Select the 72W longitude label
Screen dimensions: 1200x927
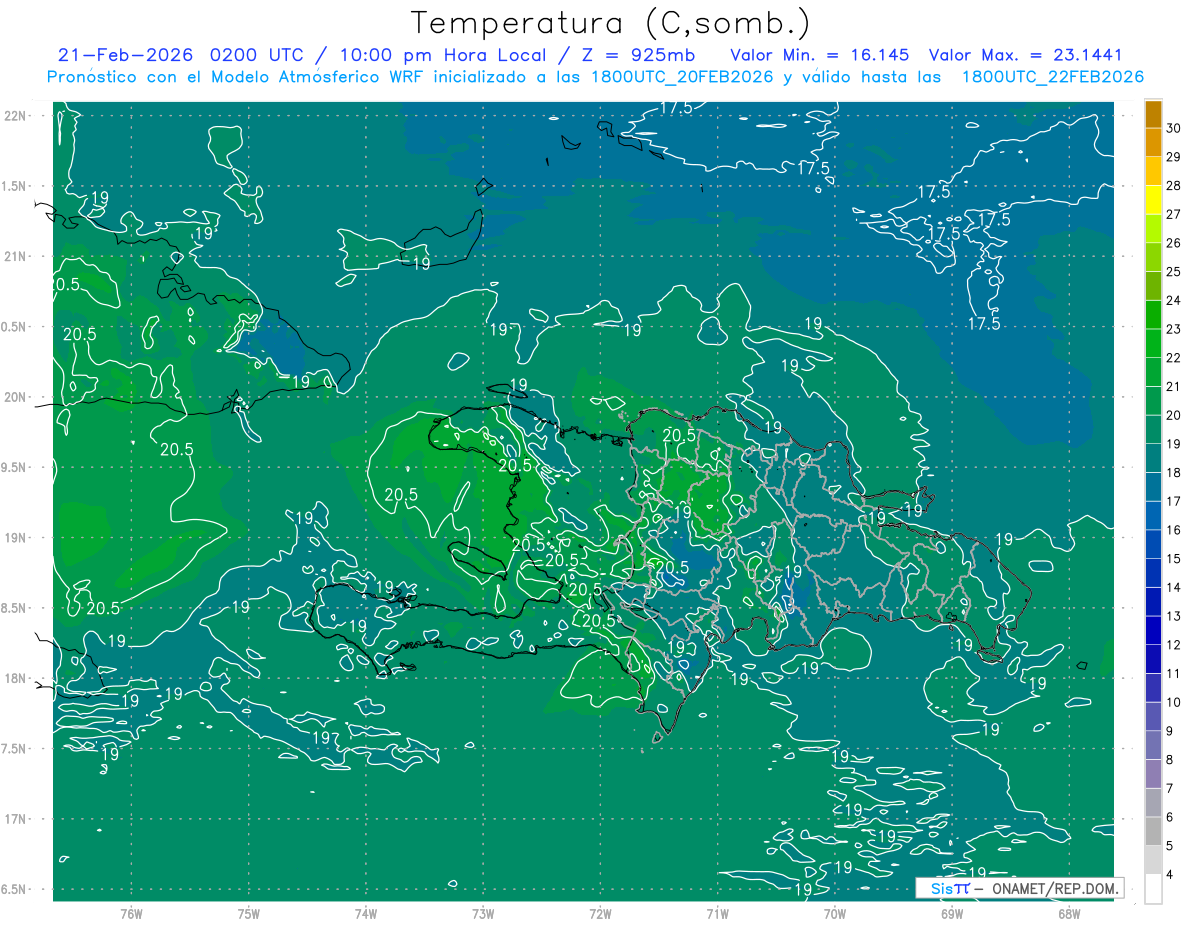tap(600, 913)
